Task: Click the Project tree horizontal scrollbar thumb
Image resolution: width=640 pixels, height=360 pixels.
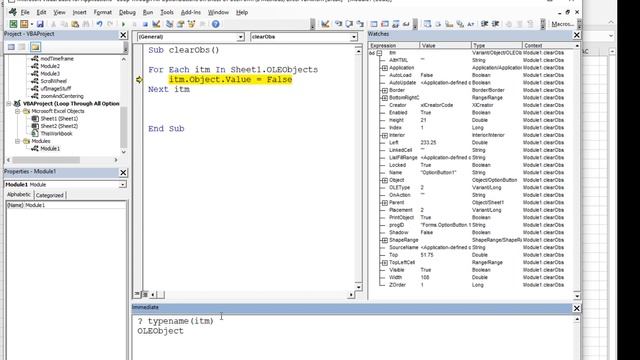Action: (46, 160)
